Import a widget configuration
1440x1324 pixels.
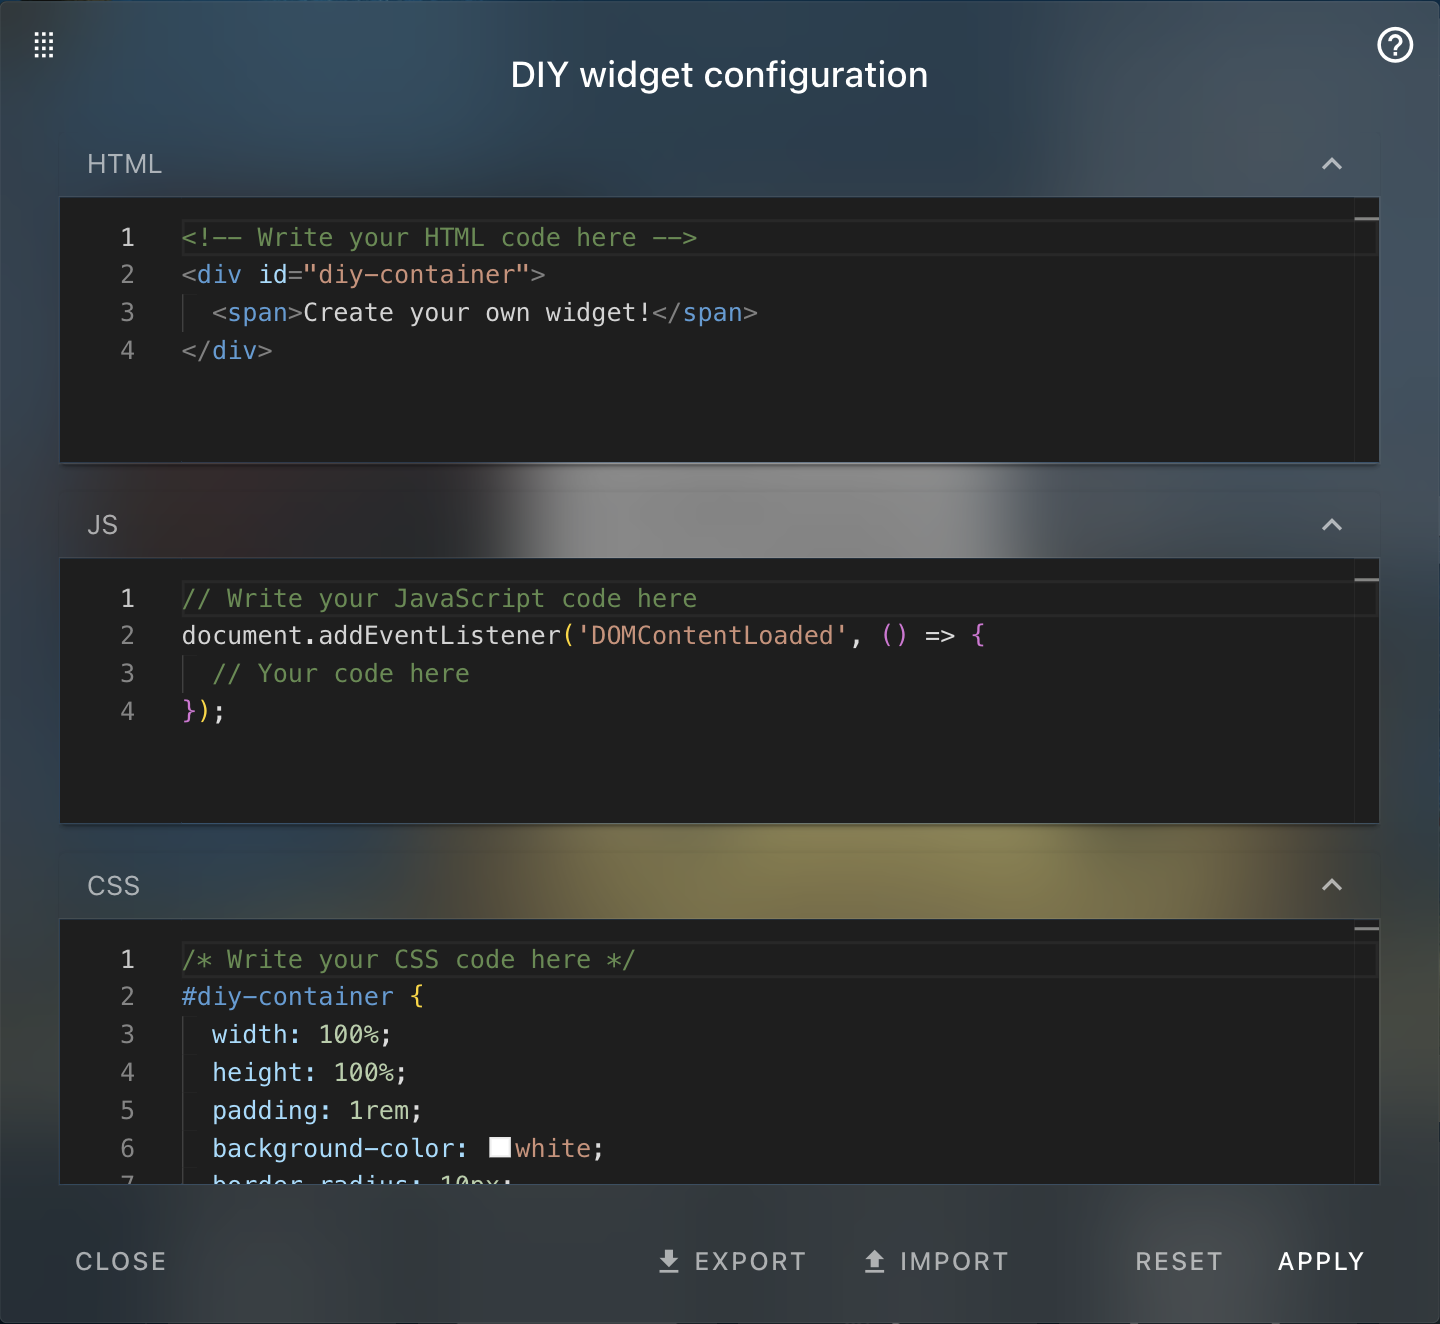click(937, 1262)
